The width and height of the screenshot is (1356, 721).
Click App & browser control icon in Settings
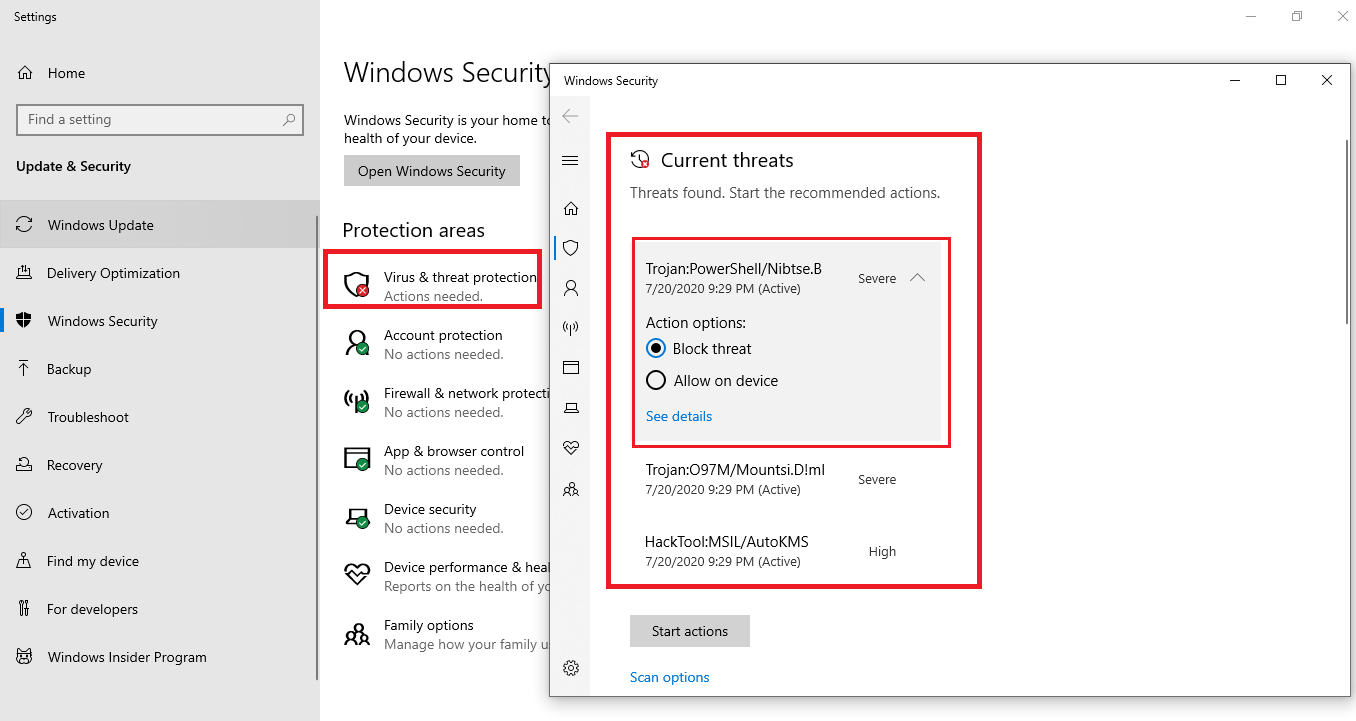[357, 460]
